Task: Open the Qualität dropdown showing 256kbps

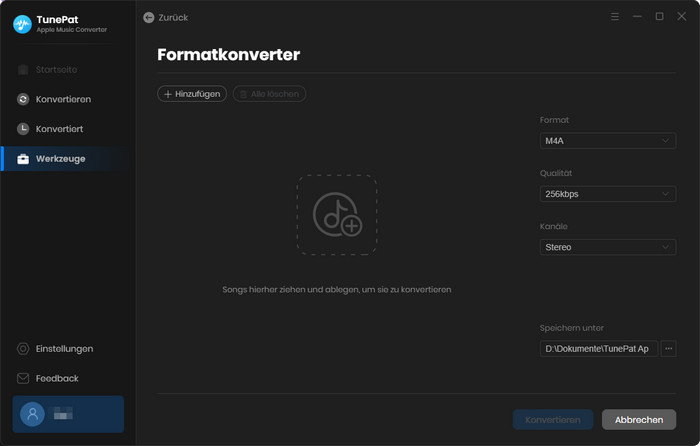Action: tap(608, 194)
